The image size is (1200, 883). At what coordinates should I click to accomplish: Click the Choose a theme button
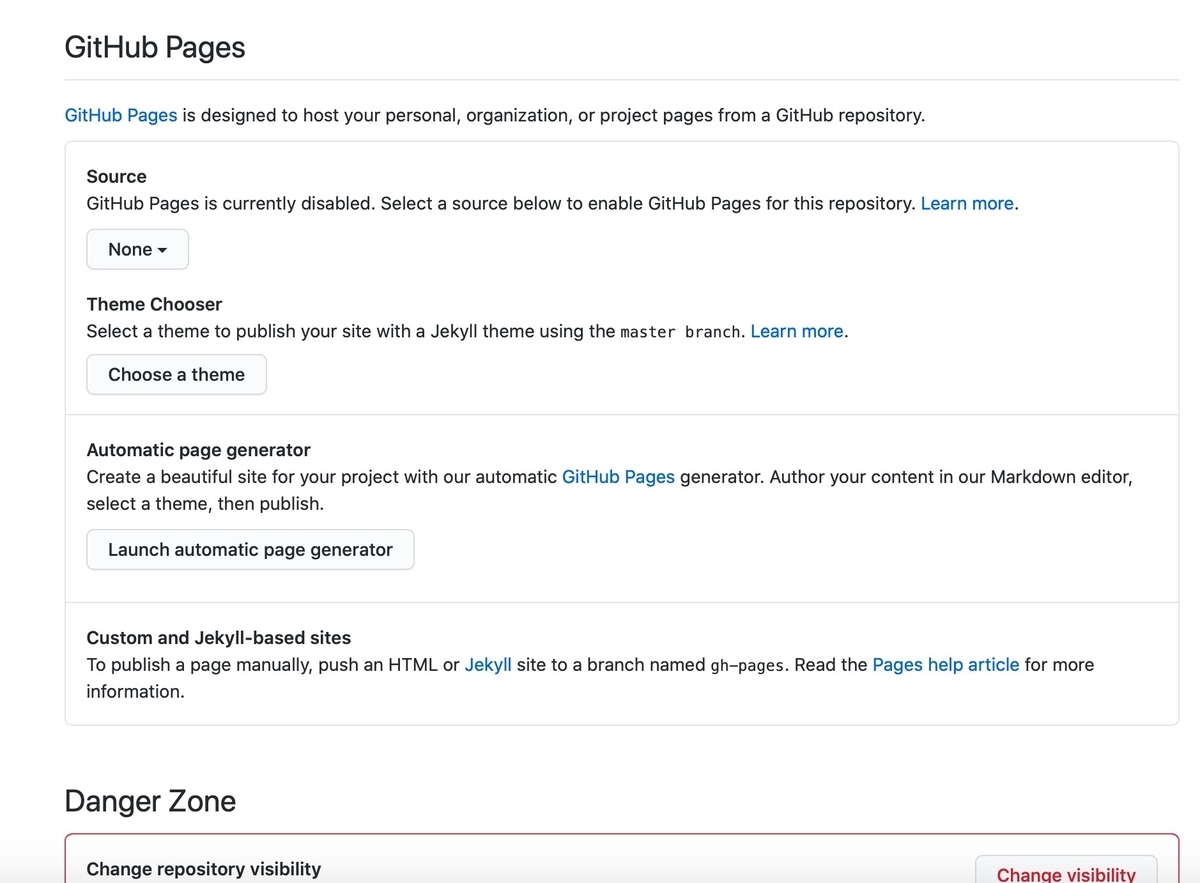(x=176, y=374)
